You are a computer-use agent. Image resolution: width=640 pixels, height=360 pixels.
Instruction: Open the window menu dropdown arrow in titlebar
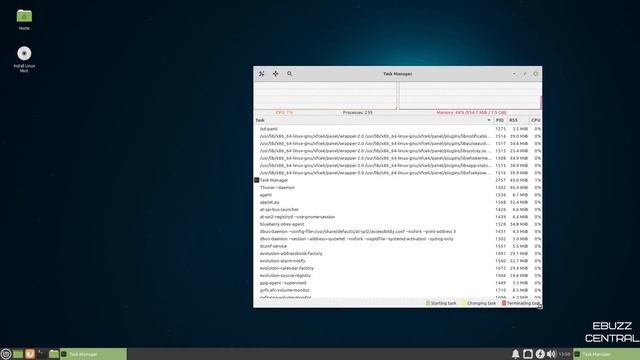click(514, 74)
